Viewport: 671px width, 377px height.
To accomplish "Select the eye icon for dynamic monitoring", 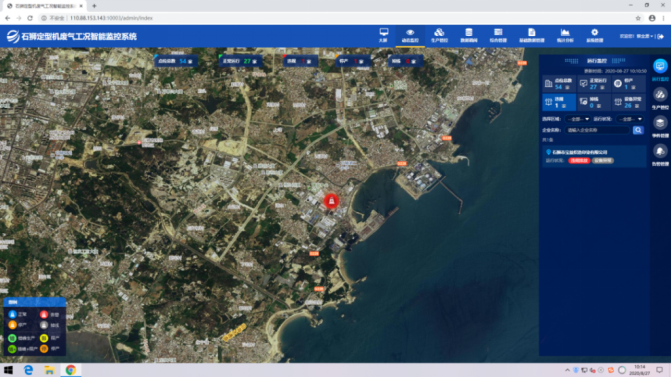I will [x=410, y=35].
